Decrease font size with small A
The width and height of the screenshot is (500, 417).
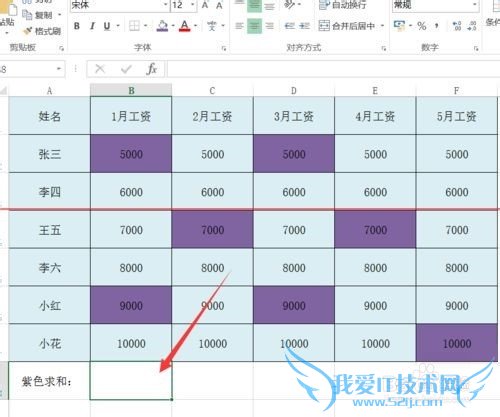pyautogui.click(x=219, y=5)
